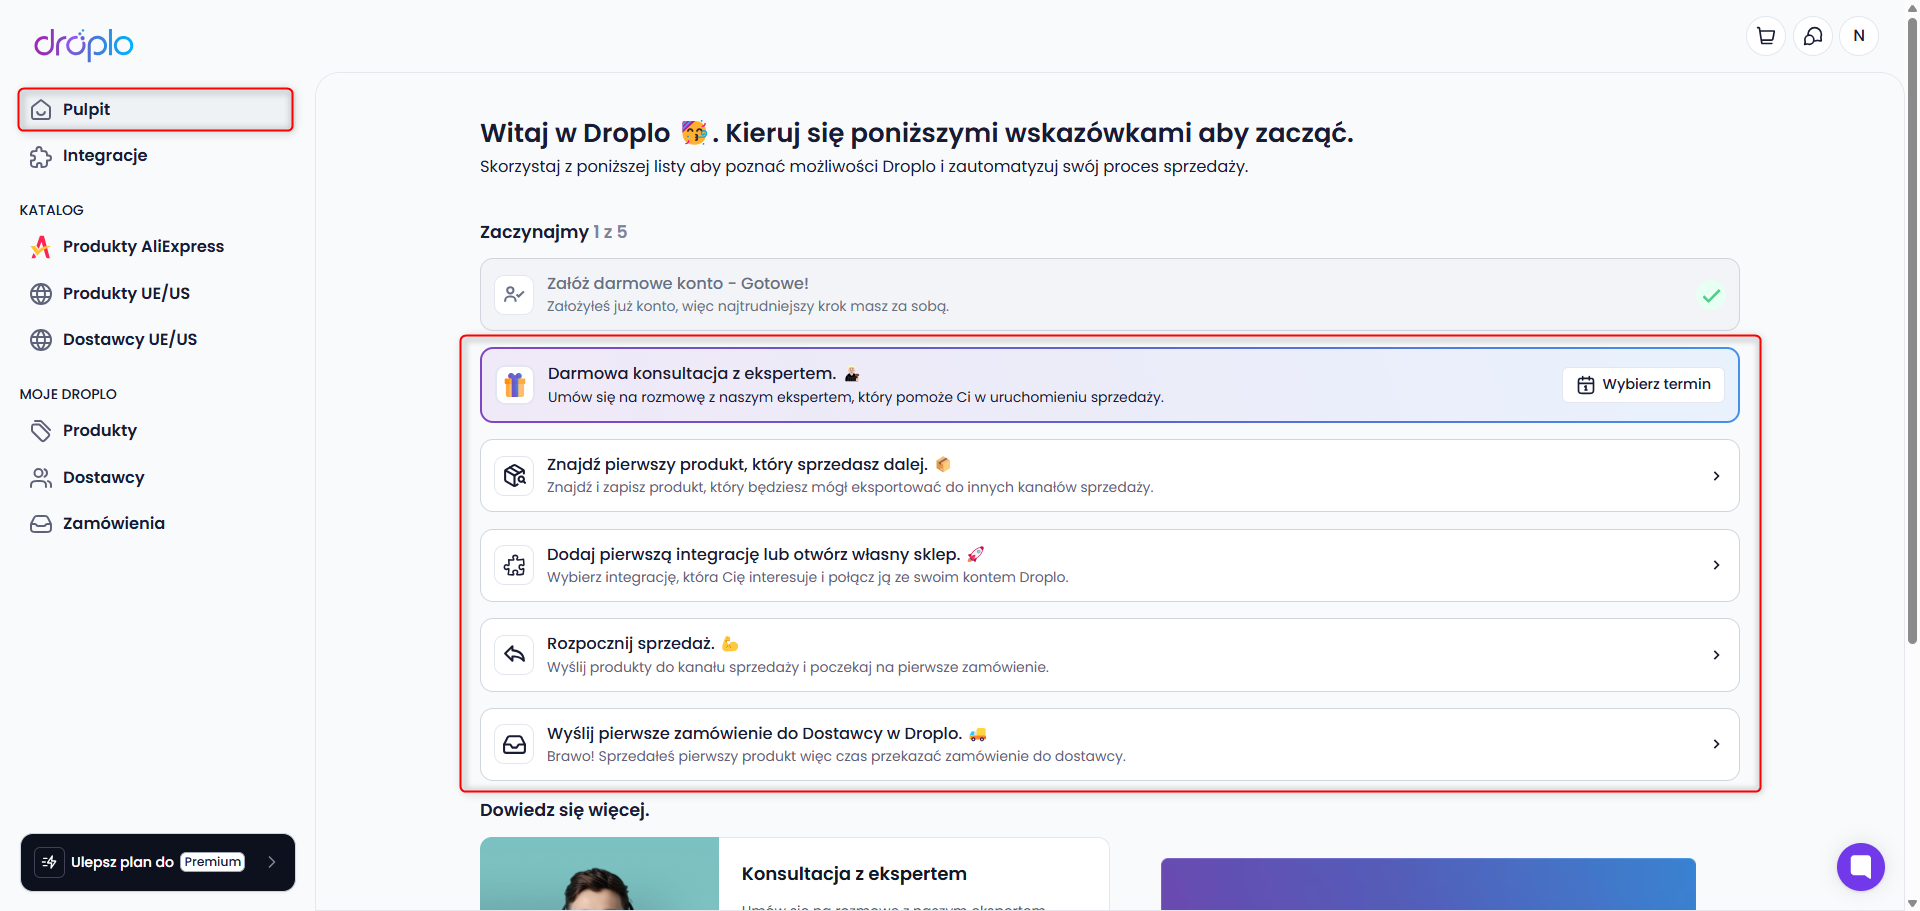The image size is (1920, 911).
Task: Open Dostawcy UE/US catalog
Action: point(156,340)
